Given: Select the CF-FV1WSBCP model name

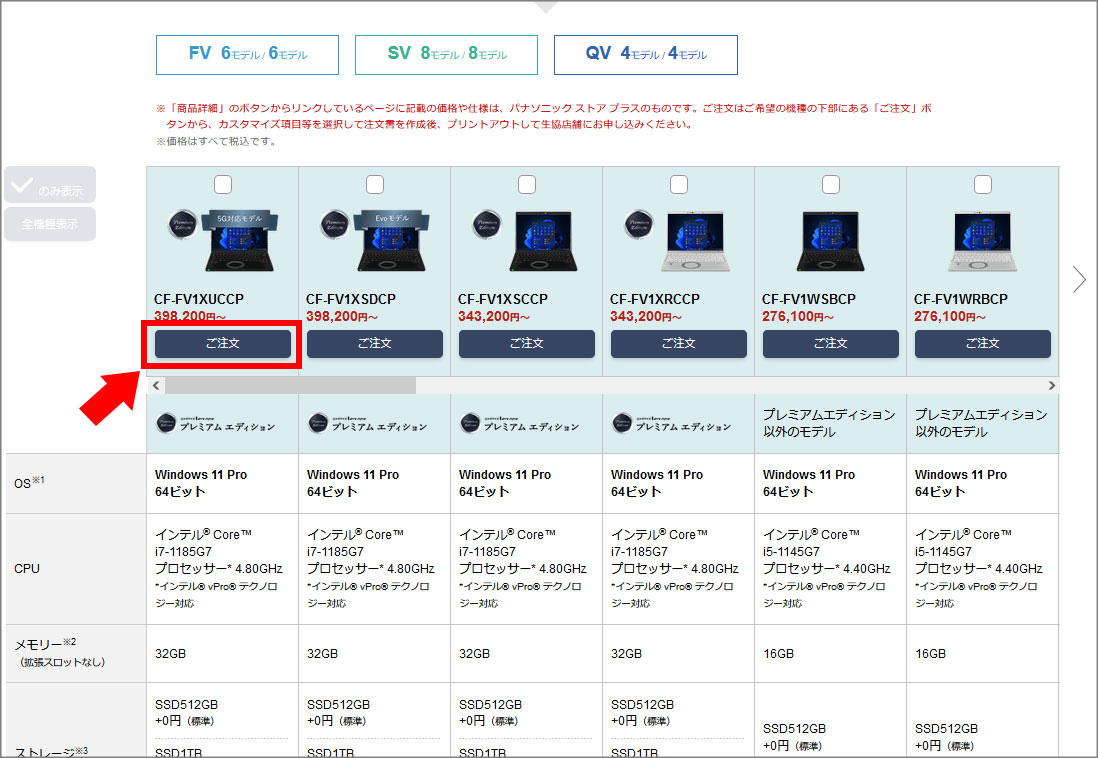Looking at the screenshot, I should (809, 299).
